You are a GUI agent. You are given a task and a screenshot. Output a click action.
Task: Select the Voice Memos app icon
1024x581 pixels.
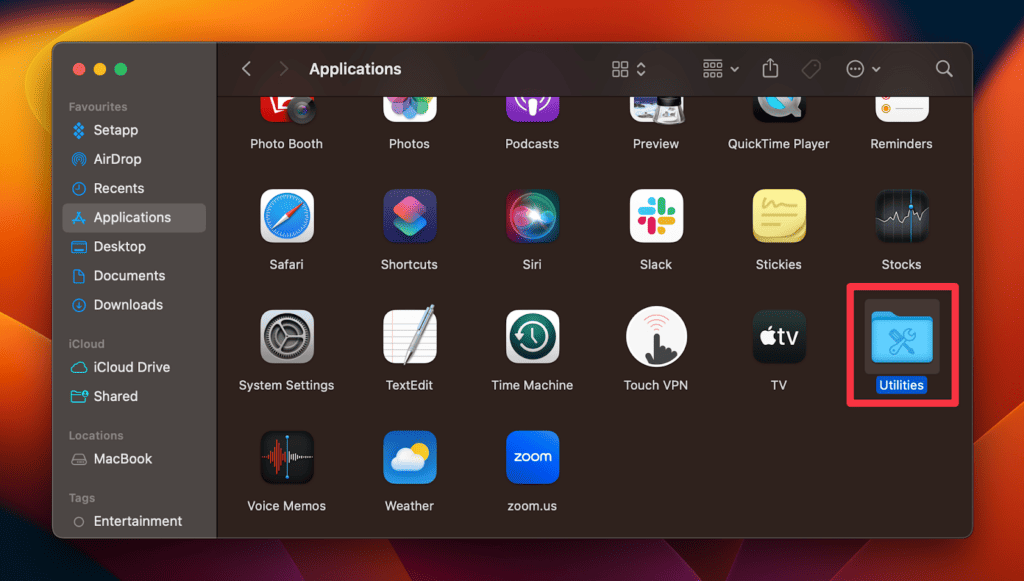click(x=287, y=458)
